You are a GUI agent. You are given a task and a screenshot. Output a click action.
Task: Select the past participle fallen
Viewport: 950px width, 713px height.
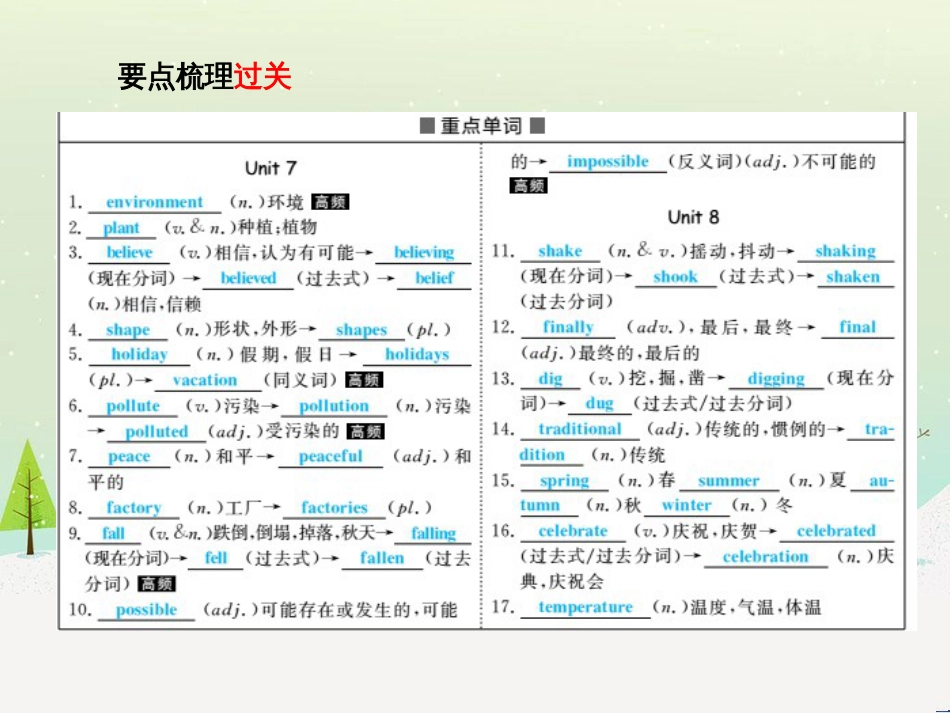(x=382, y=558)
